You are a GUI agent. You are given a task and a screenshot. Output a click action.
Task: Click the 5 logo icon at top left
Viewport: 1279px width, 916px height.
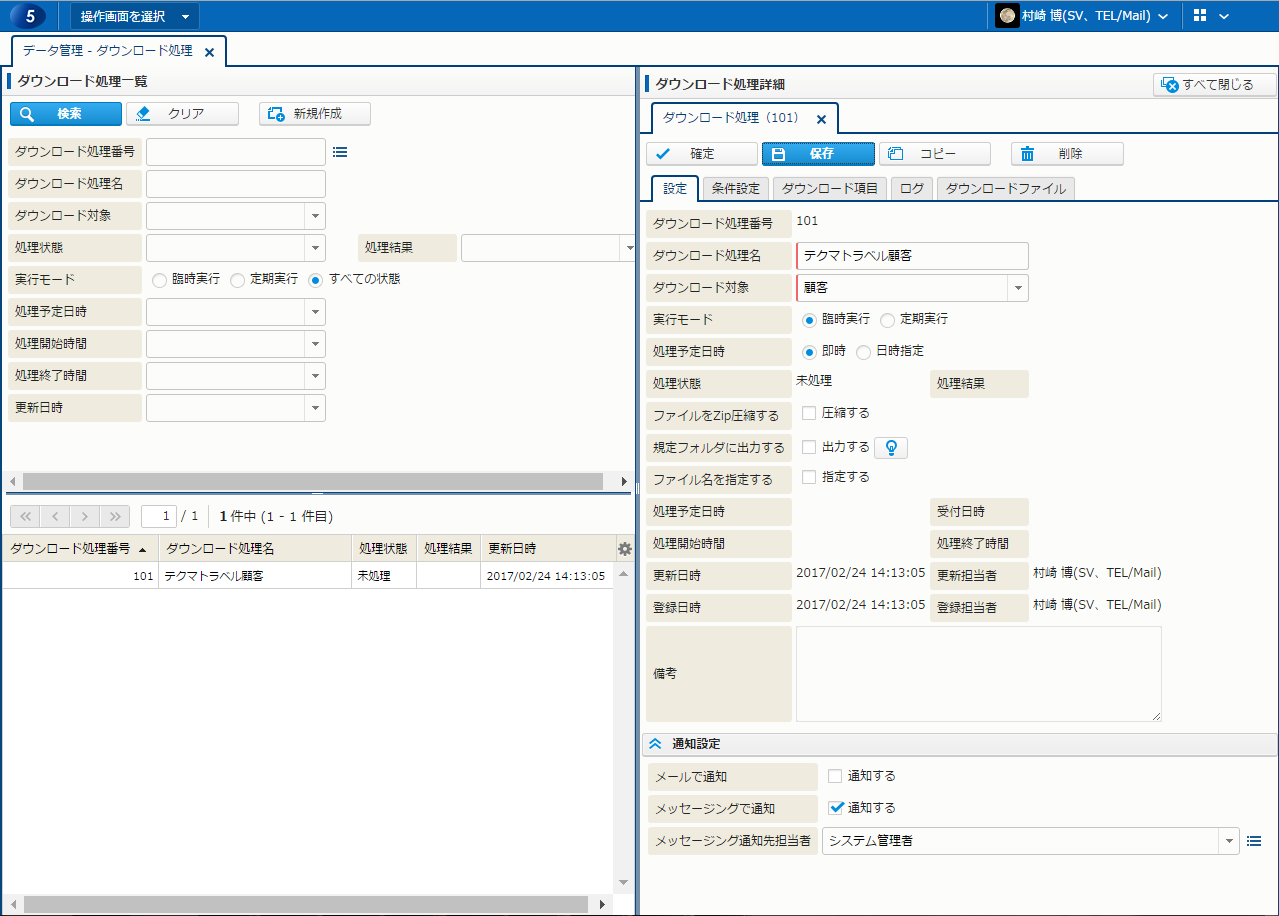(29, 16)
